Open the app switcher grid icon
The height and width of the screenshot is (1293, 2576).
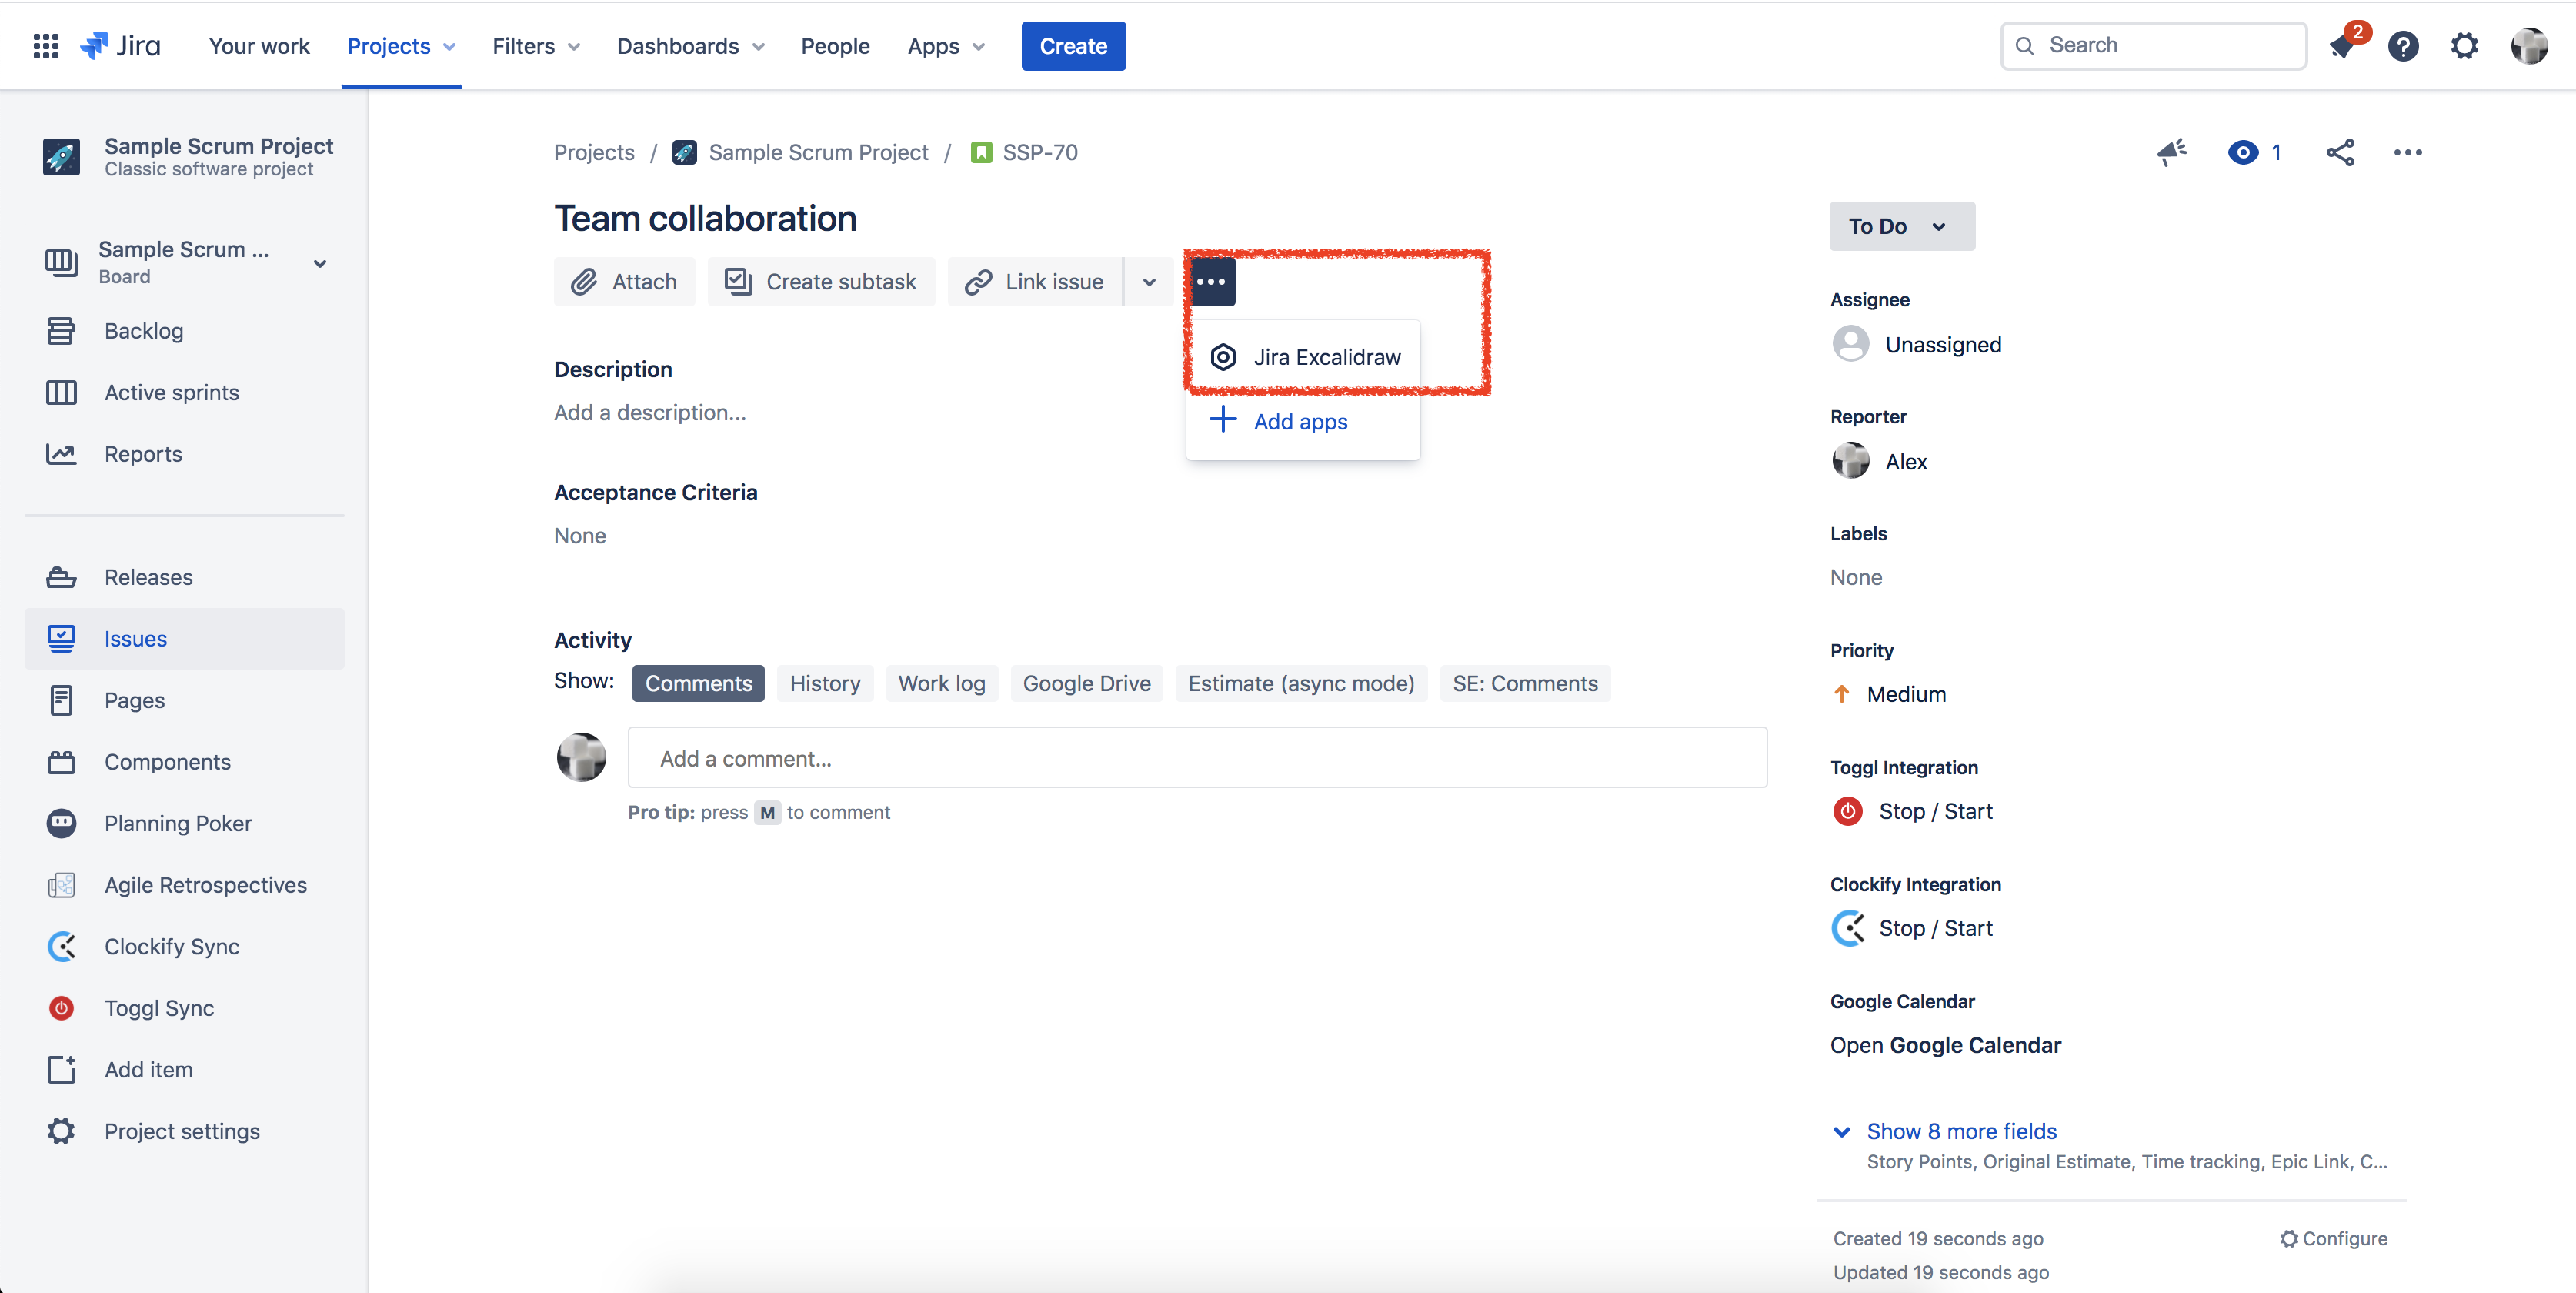pos(46,46)
